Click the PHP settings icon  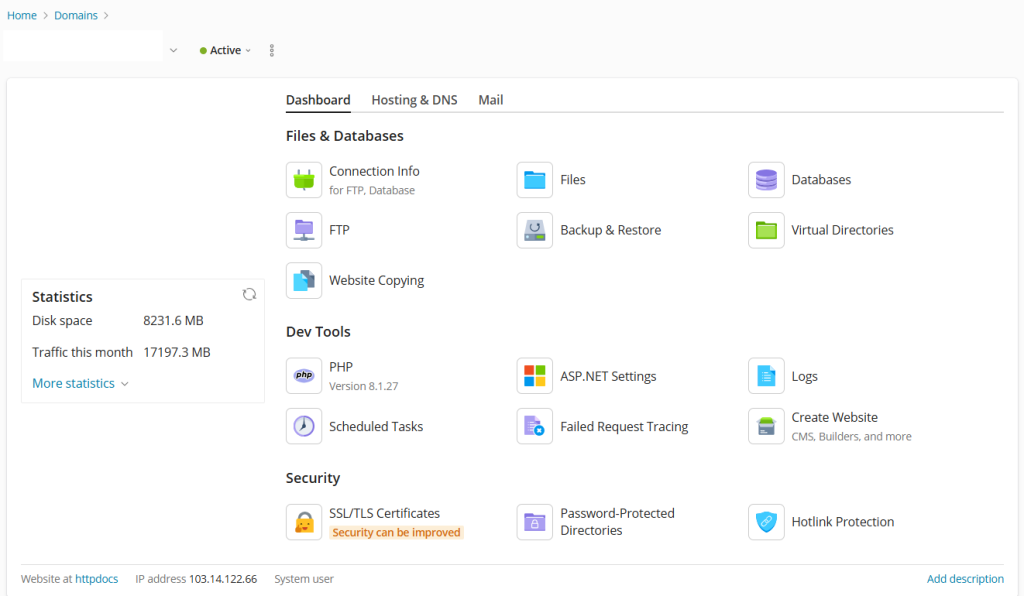[x=304, y=376]
